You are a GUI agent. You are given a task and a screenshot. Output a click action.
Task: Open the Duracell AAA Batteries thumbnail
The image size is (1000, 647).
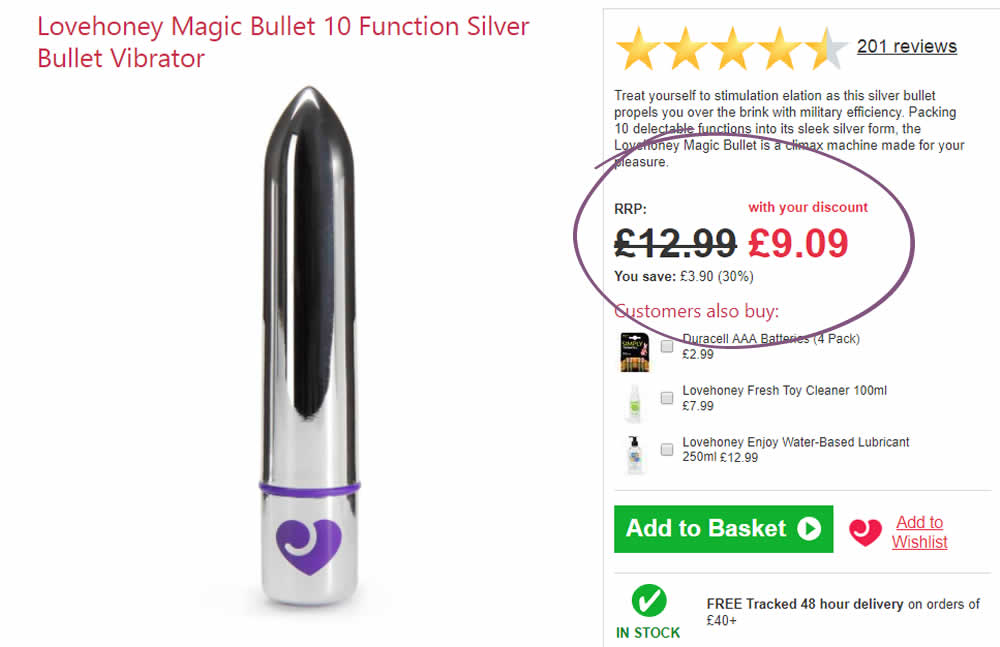click(x=634, y=352)
